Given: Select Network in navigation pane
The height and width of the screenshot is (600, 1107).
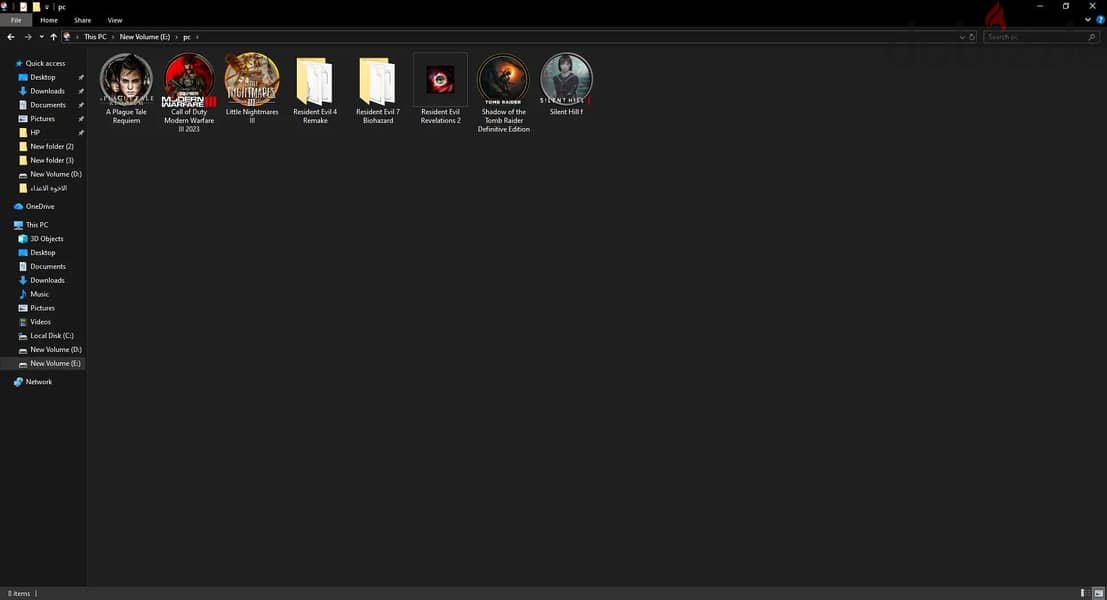Looking at the screenshot, I should (x=39, y=382).
